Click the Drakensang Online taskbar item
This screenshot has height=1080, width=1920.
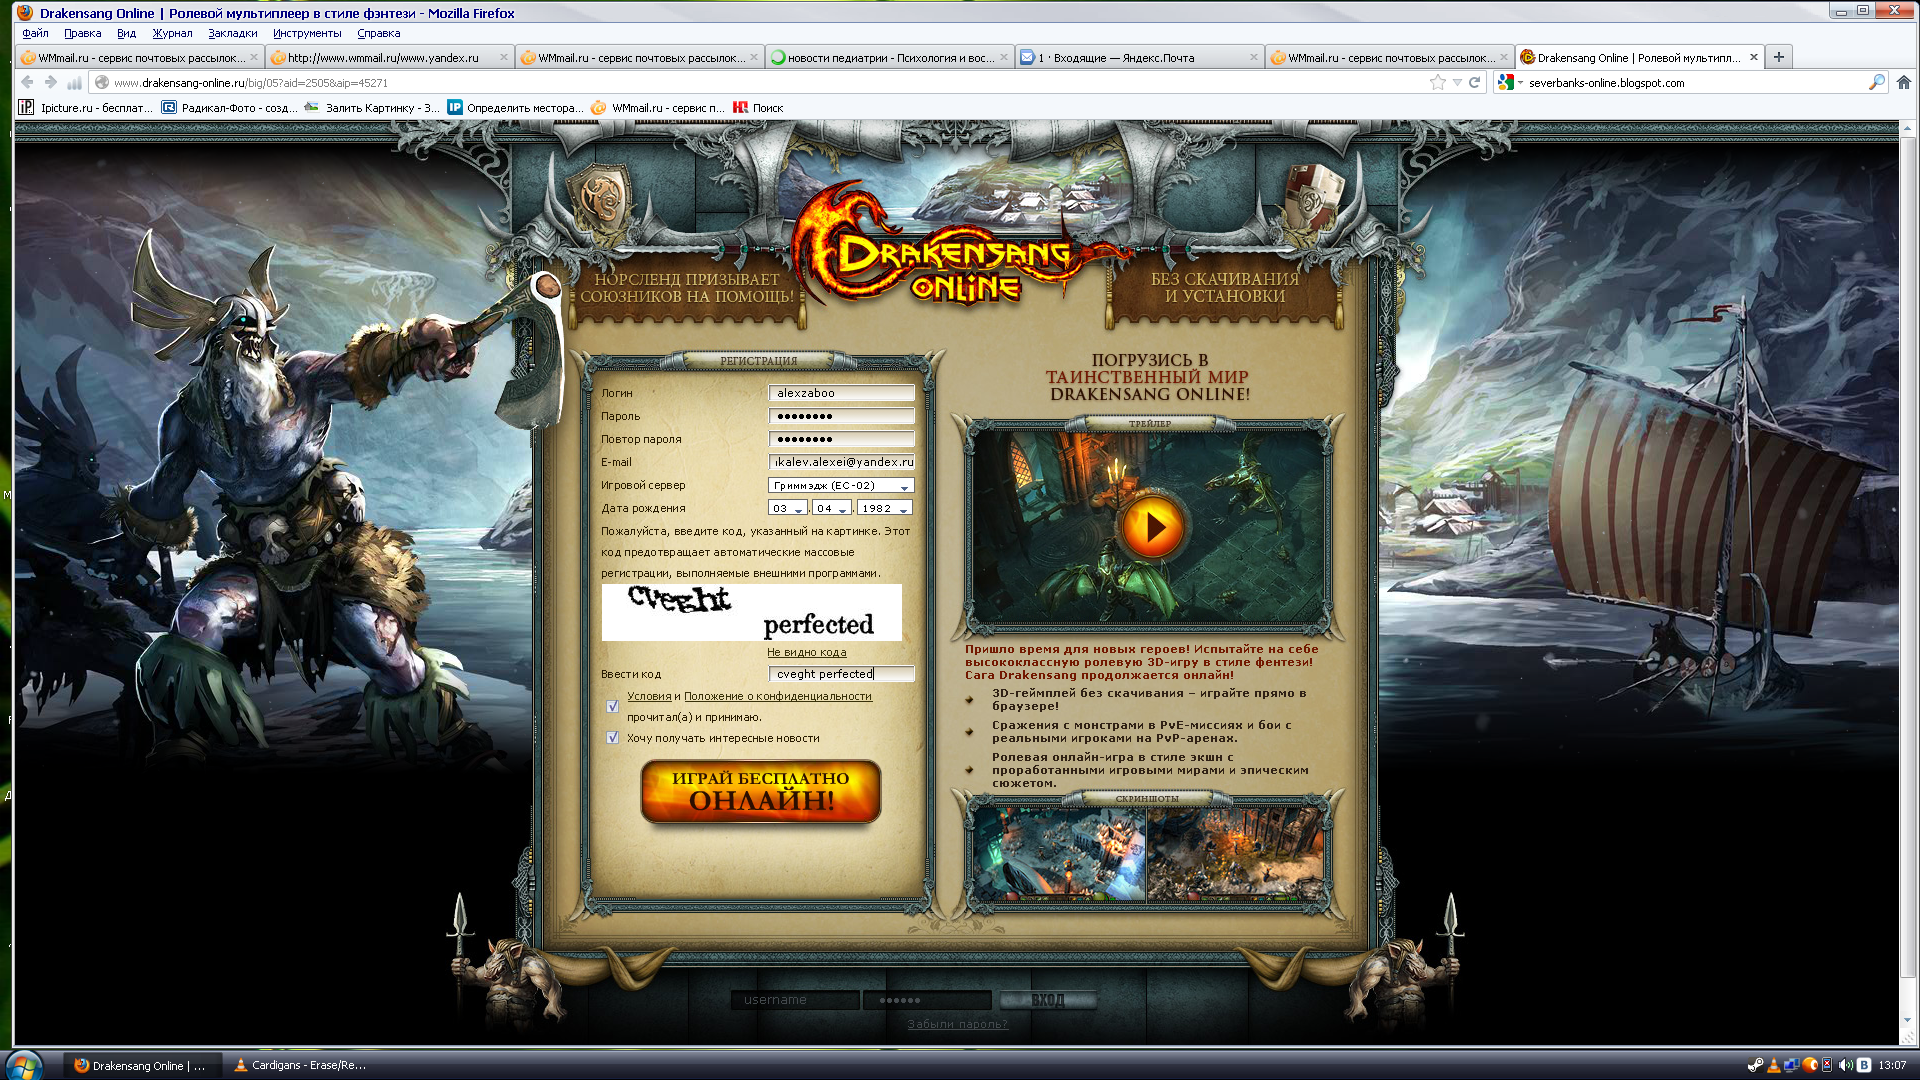141,1065
